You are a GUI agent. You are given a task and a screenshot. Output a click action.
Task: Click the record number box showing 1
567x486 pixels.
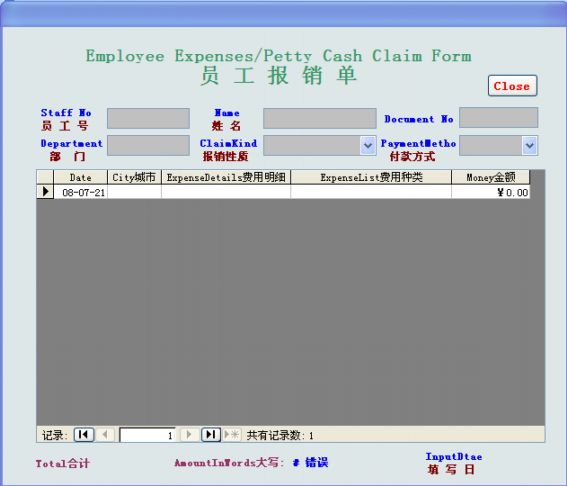click(148, 435)
